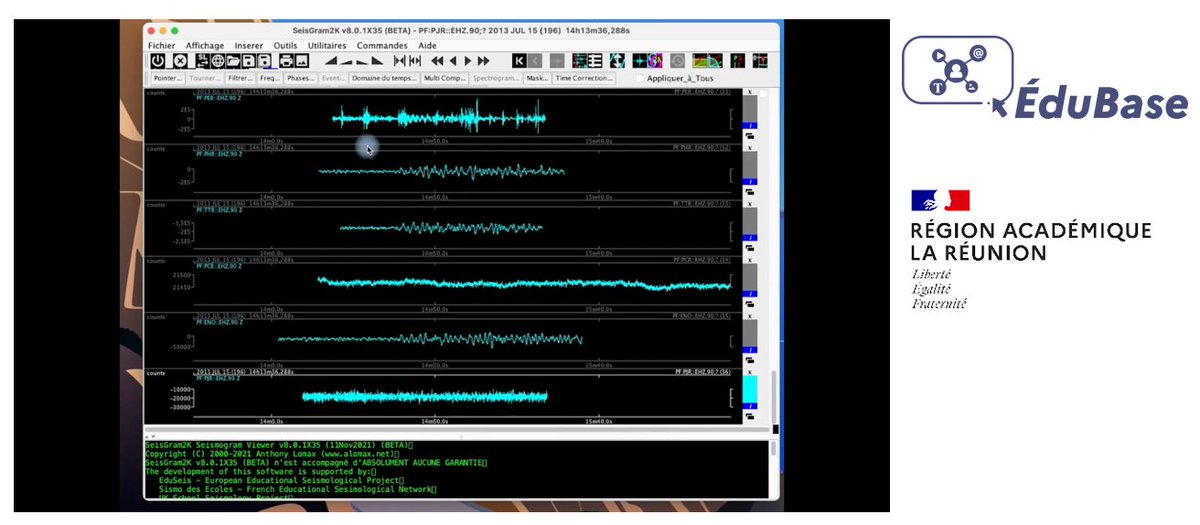This screenshot has height=525, width=1200.
Task: Click the PF:PJR bottom waveform trace
Action: click(425, 397)
